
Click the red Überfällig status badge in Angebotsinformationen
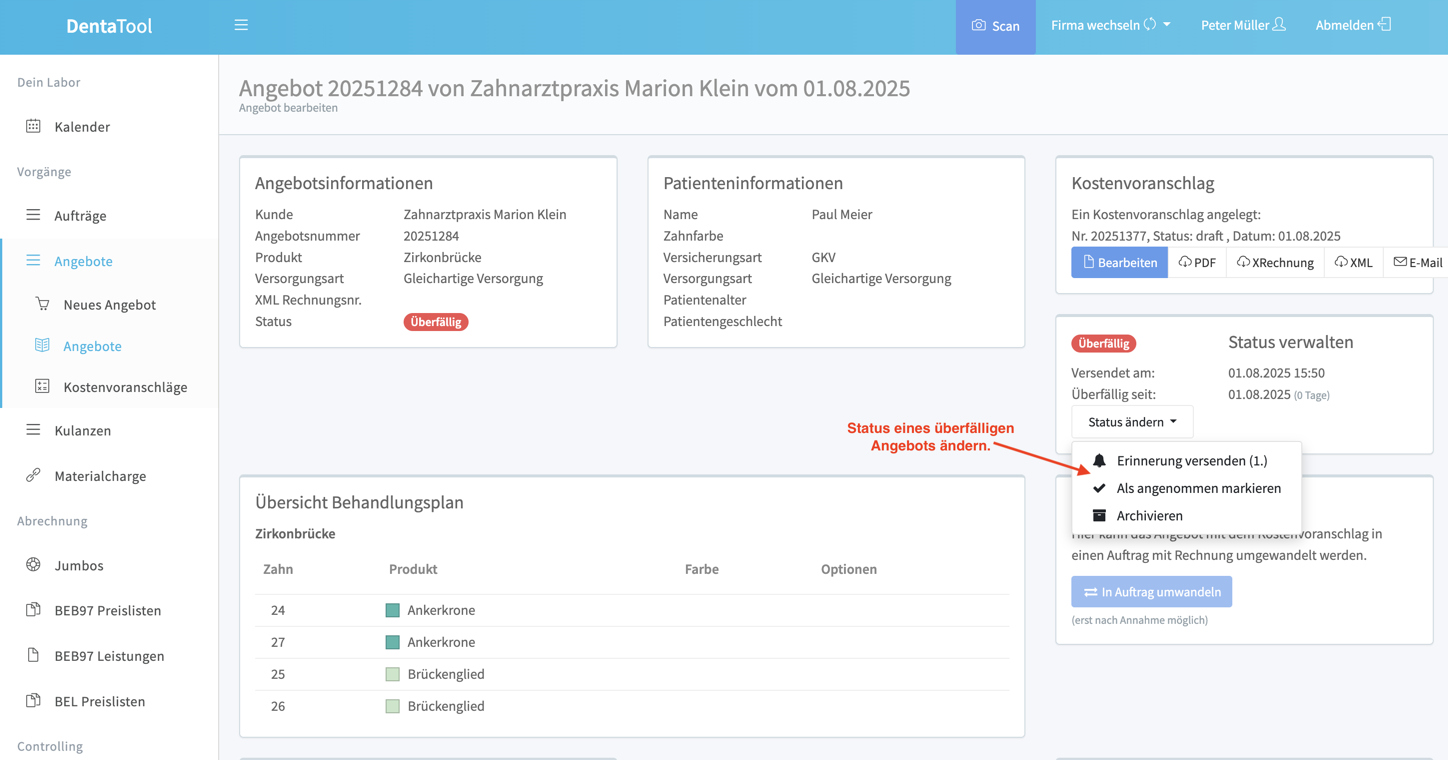[436, 322]
